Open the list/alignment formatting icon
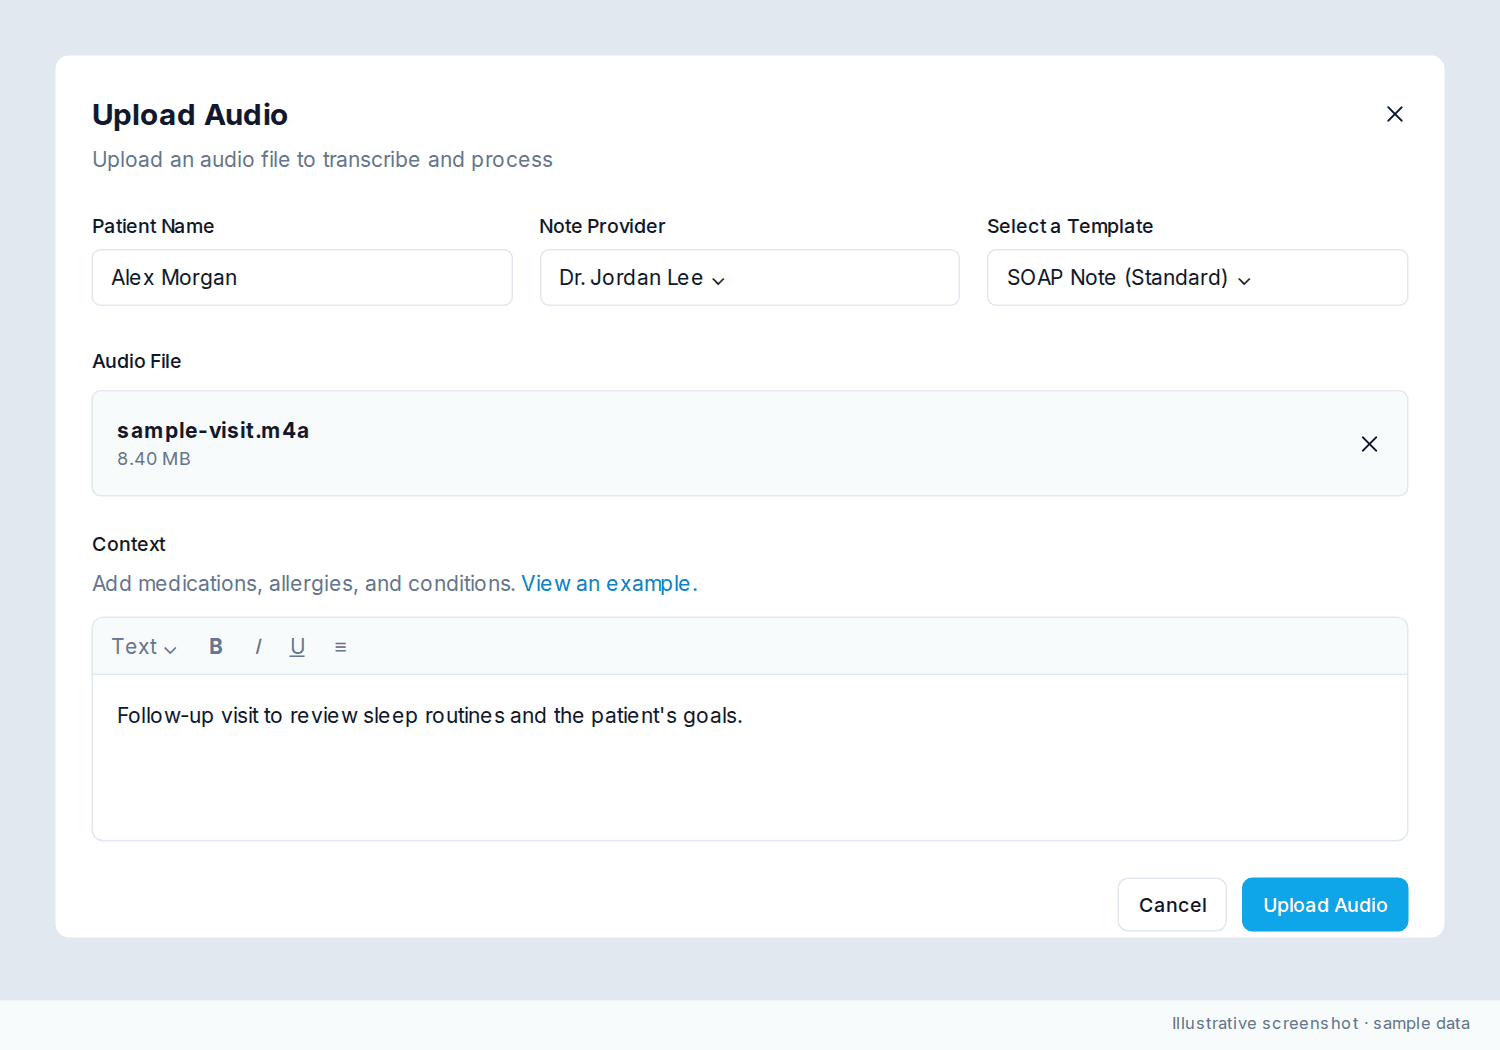The image size is (1500, 1050). pyautogui.click(x=340, y=647)
